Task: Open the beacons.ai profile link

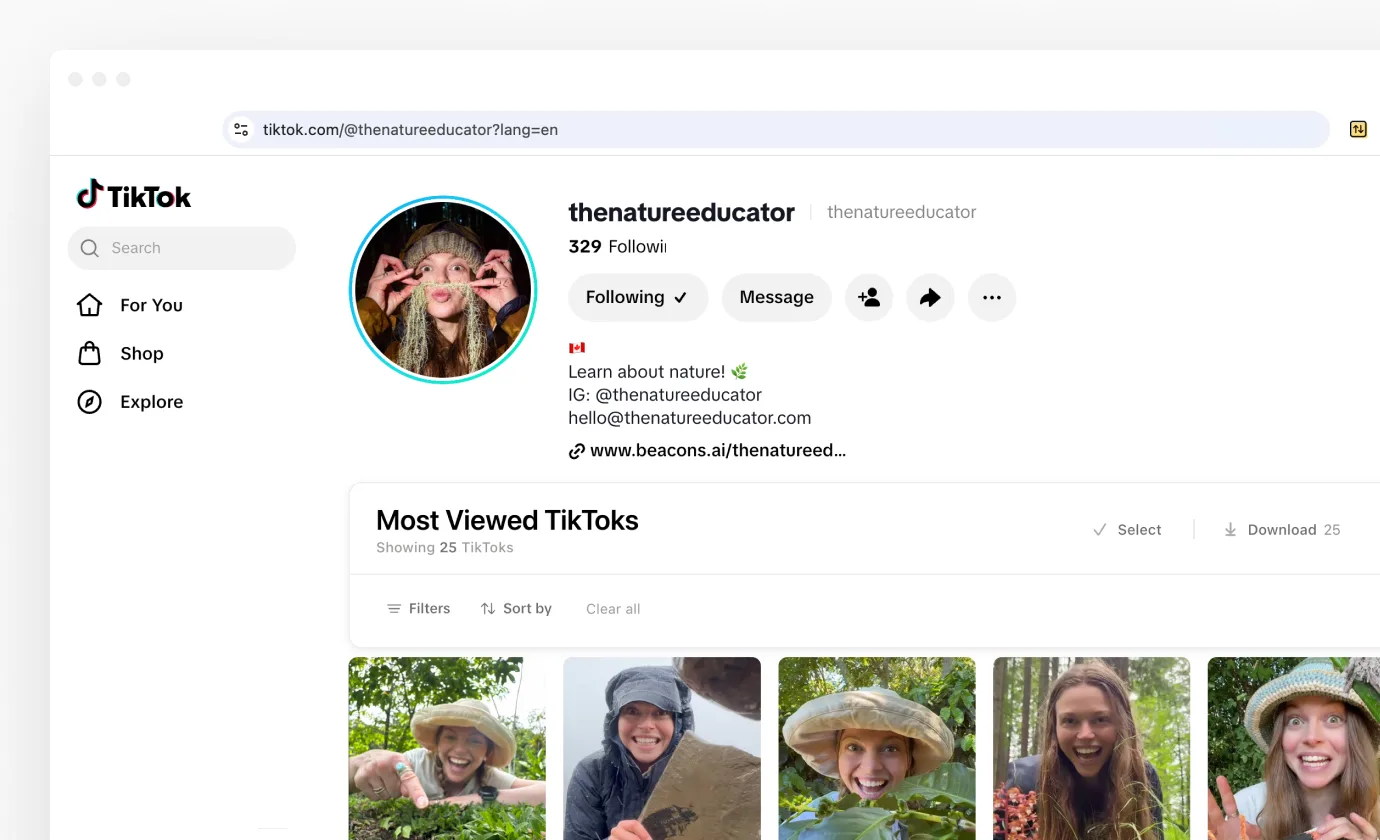Action: coord(718,451)
